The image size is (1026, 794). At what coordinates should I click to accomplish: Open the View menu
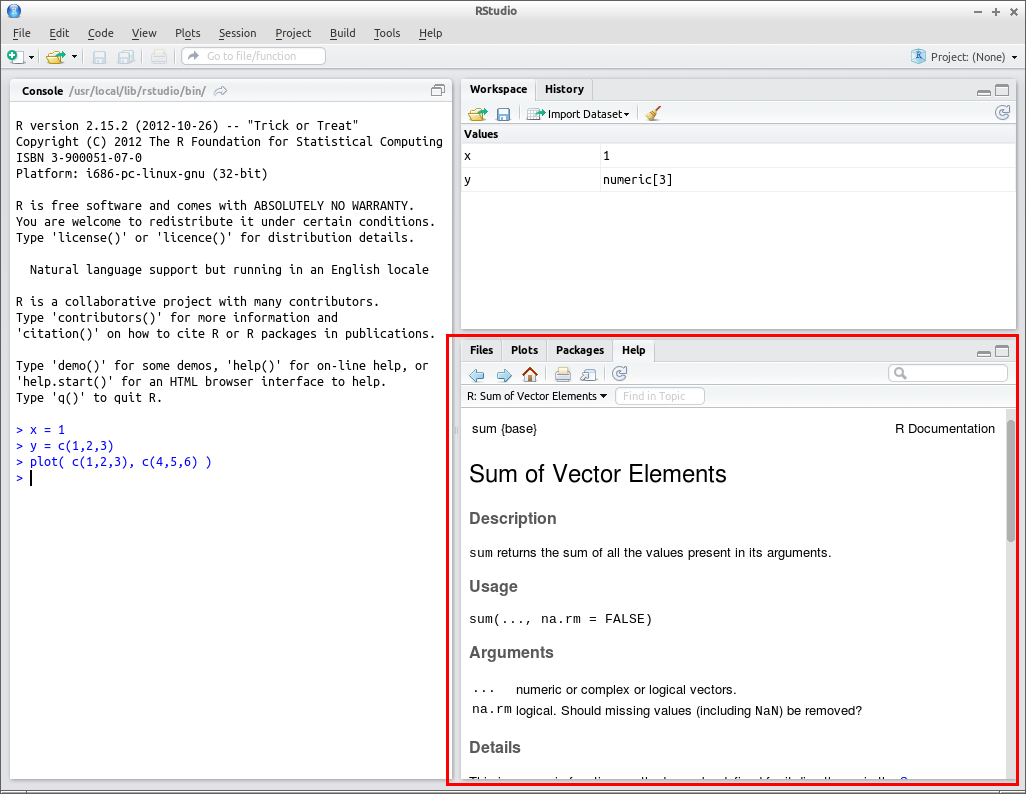click(x=144, y=33)
